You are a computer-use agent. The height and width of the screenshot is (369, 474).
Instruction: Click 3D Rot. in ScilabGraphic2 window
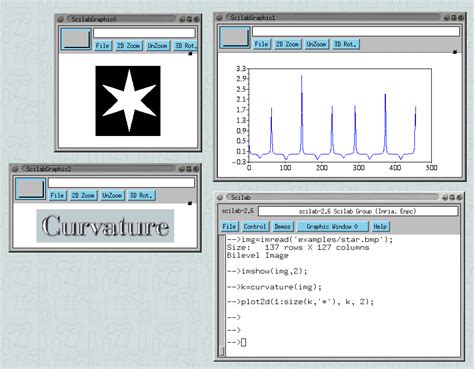[x=142, y=195]
